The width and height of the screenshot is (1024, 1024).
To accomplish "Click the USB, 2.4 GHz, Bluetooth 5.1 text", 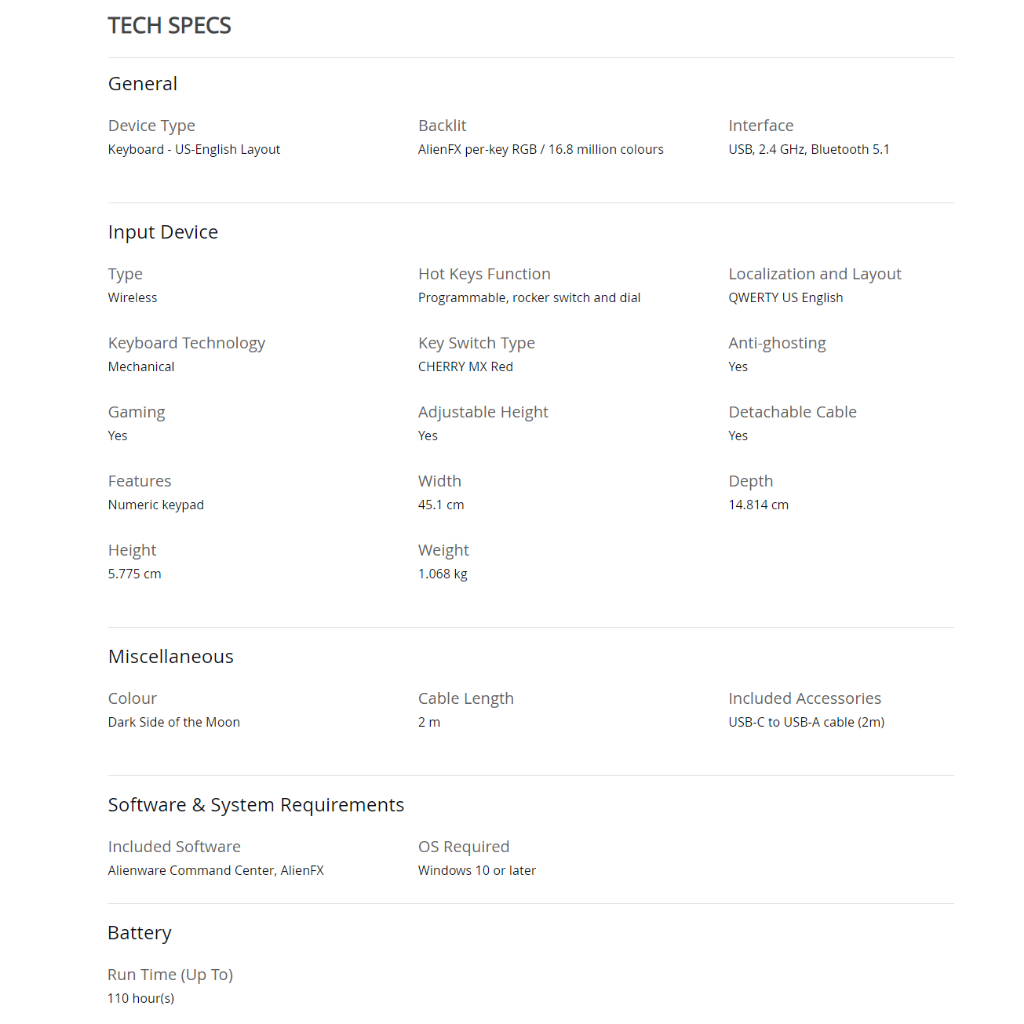I will click(x=808, y=150).
